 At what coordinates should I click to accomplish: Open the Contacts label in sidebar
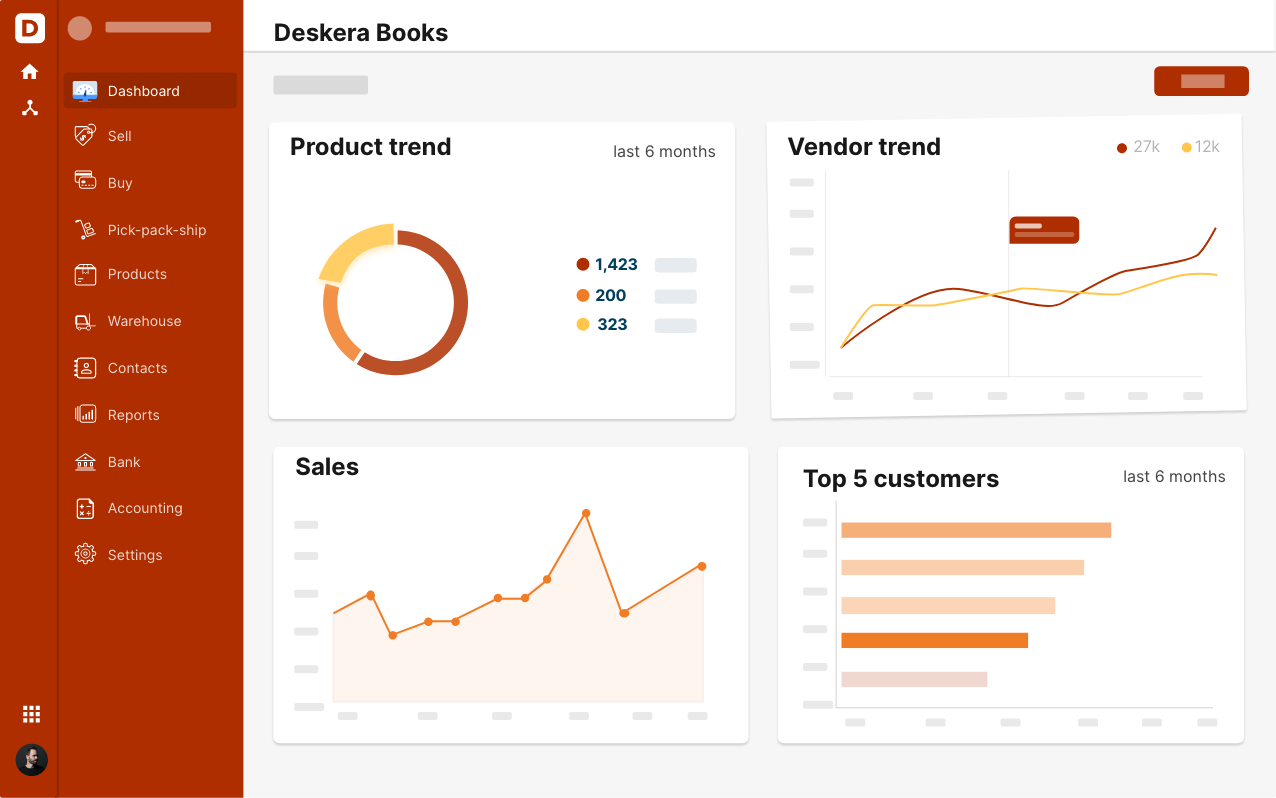point(138,368)
